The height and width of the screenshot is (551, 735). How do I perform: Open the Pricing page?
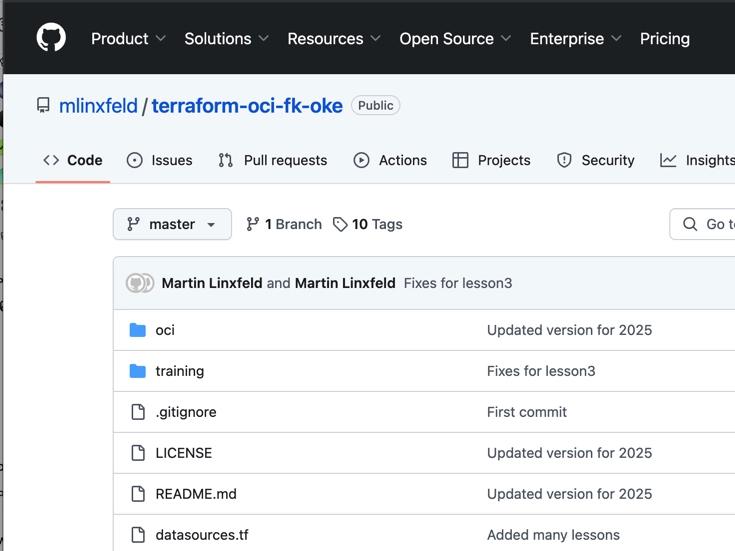pos(665,38)
